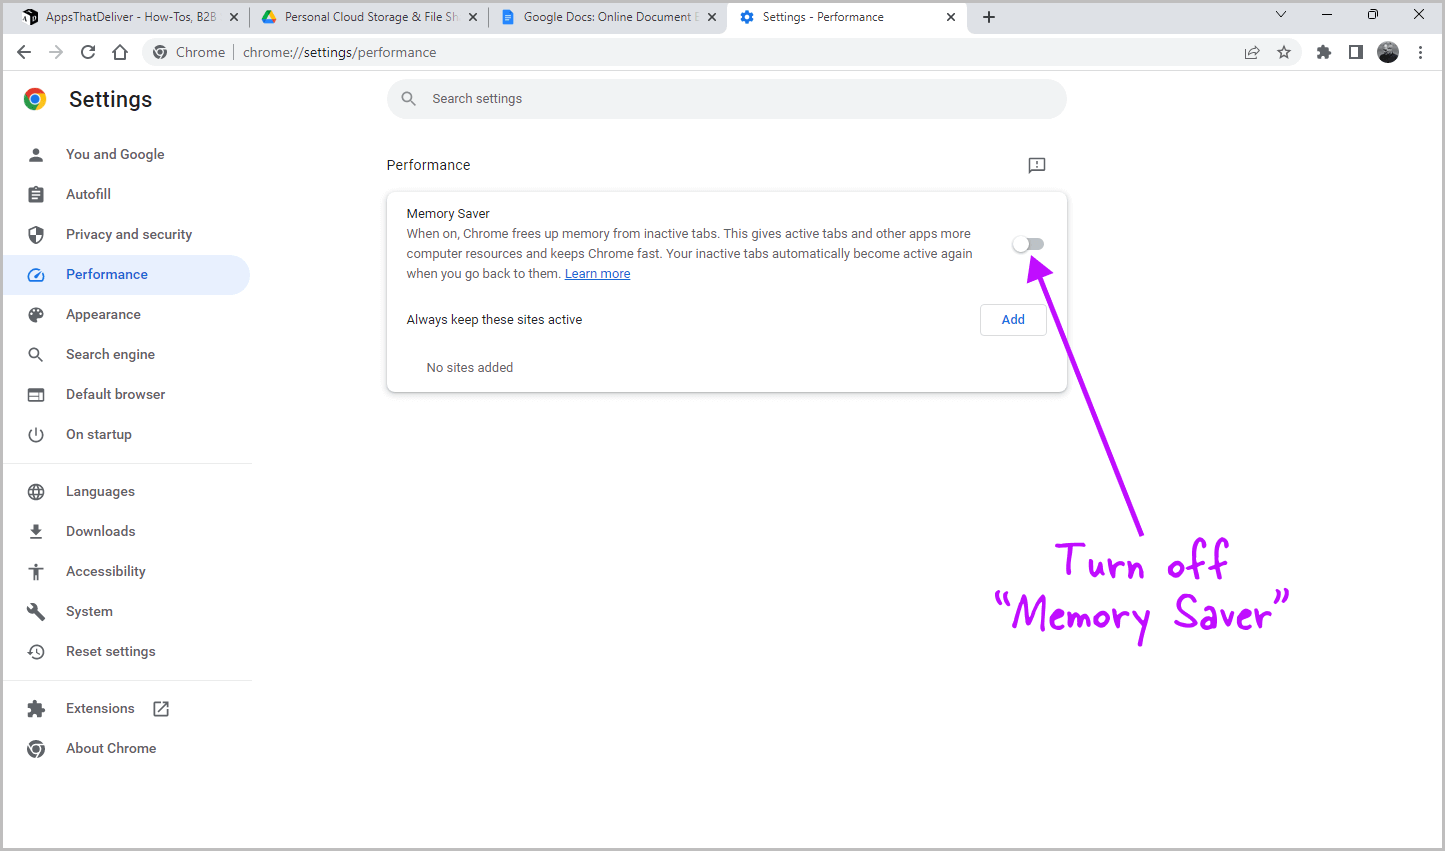Select the Personal Cloud Storage tab
The image size is (1445, 851).
[365, 16]
